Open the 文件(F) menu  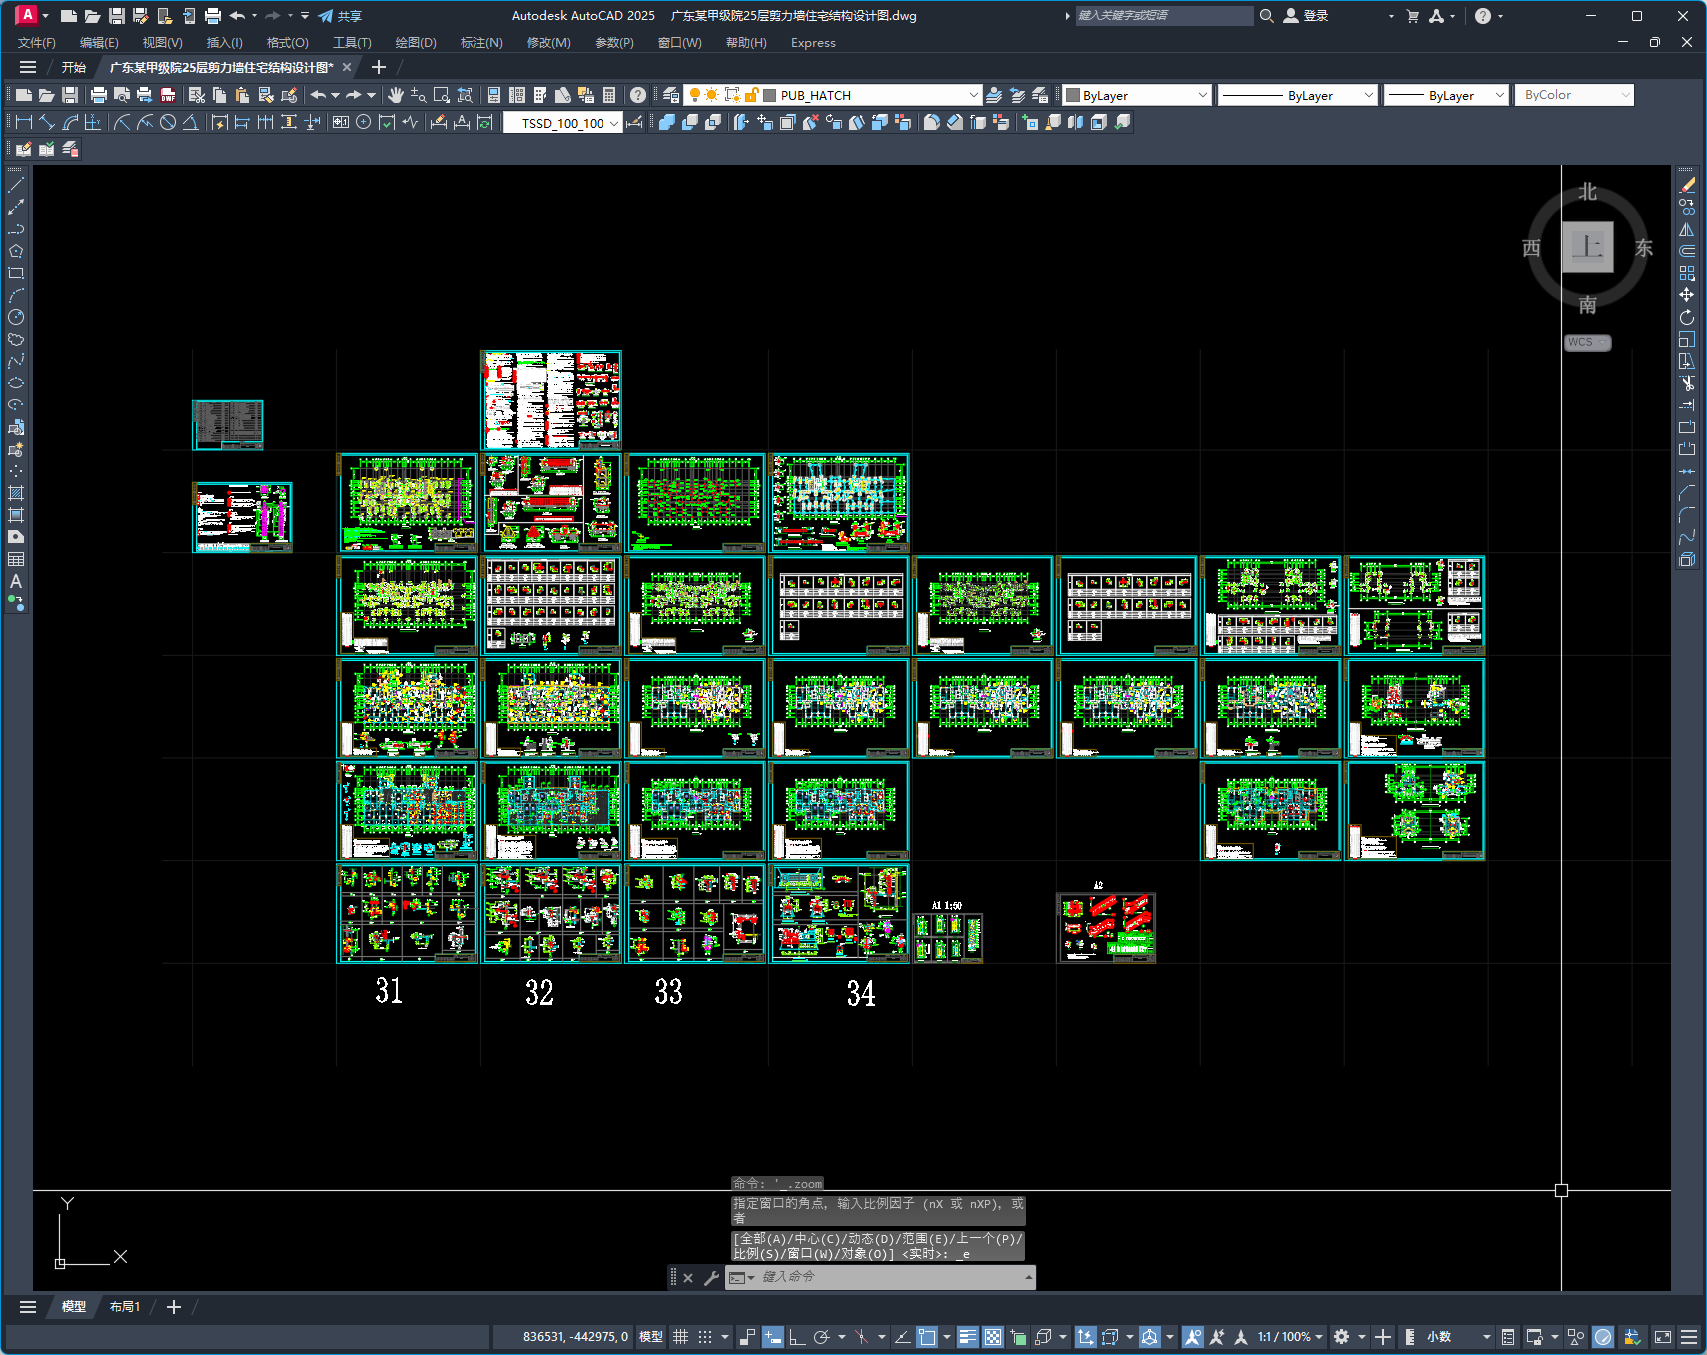pos(37,43)
